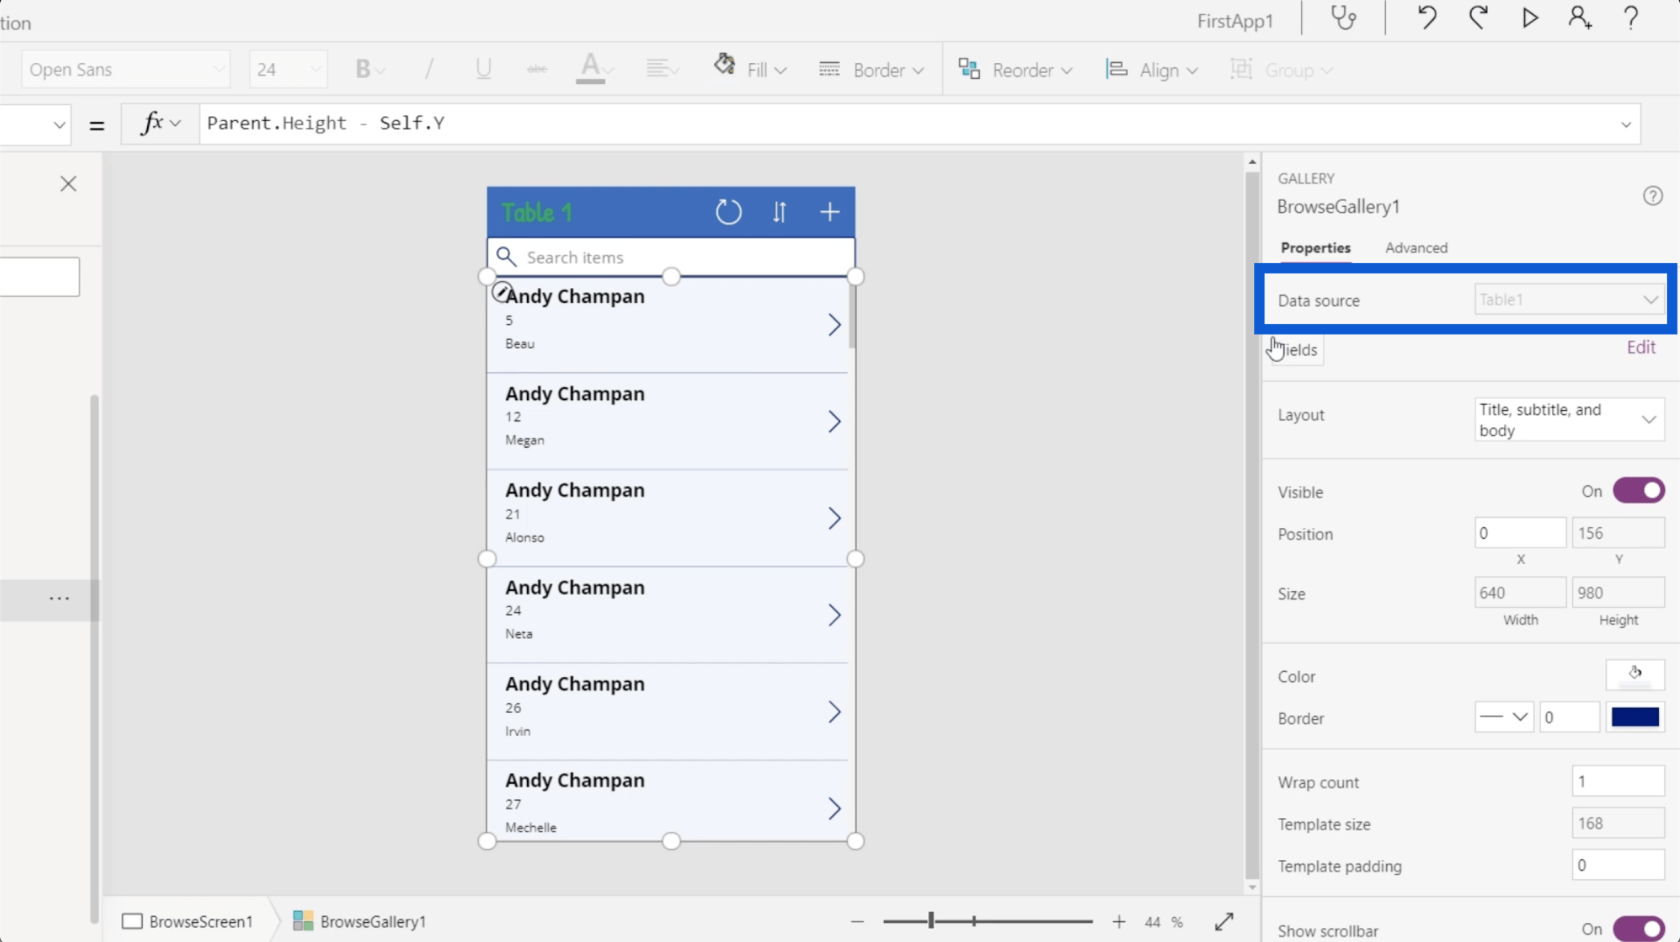Click the fit-to-window expand icon
Screen dimensions: 1680x942
coord(1224,921)
